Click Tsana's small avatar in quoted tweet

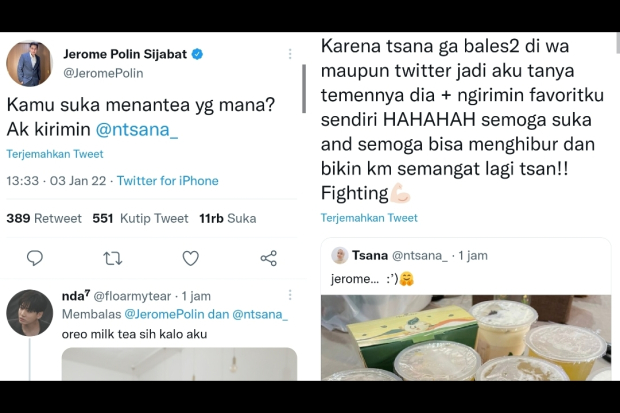pos(339,256)
